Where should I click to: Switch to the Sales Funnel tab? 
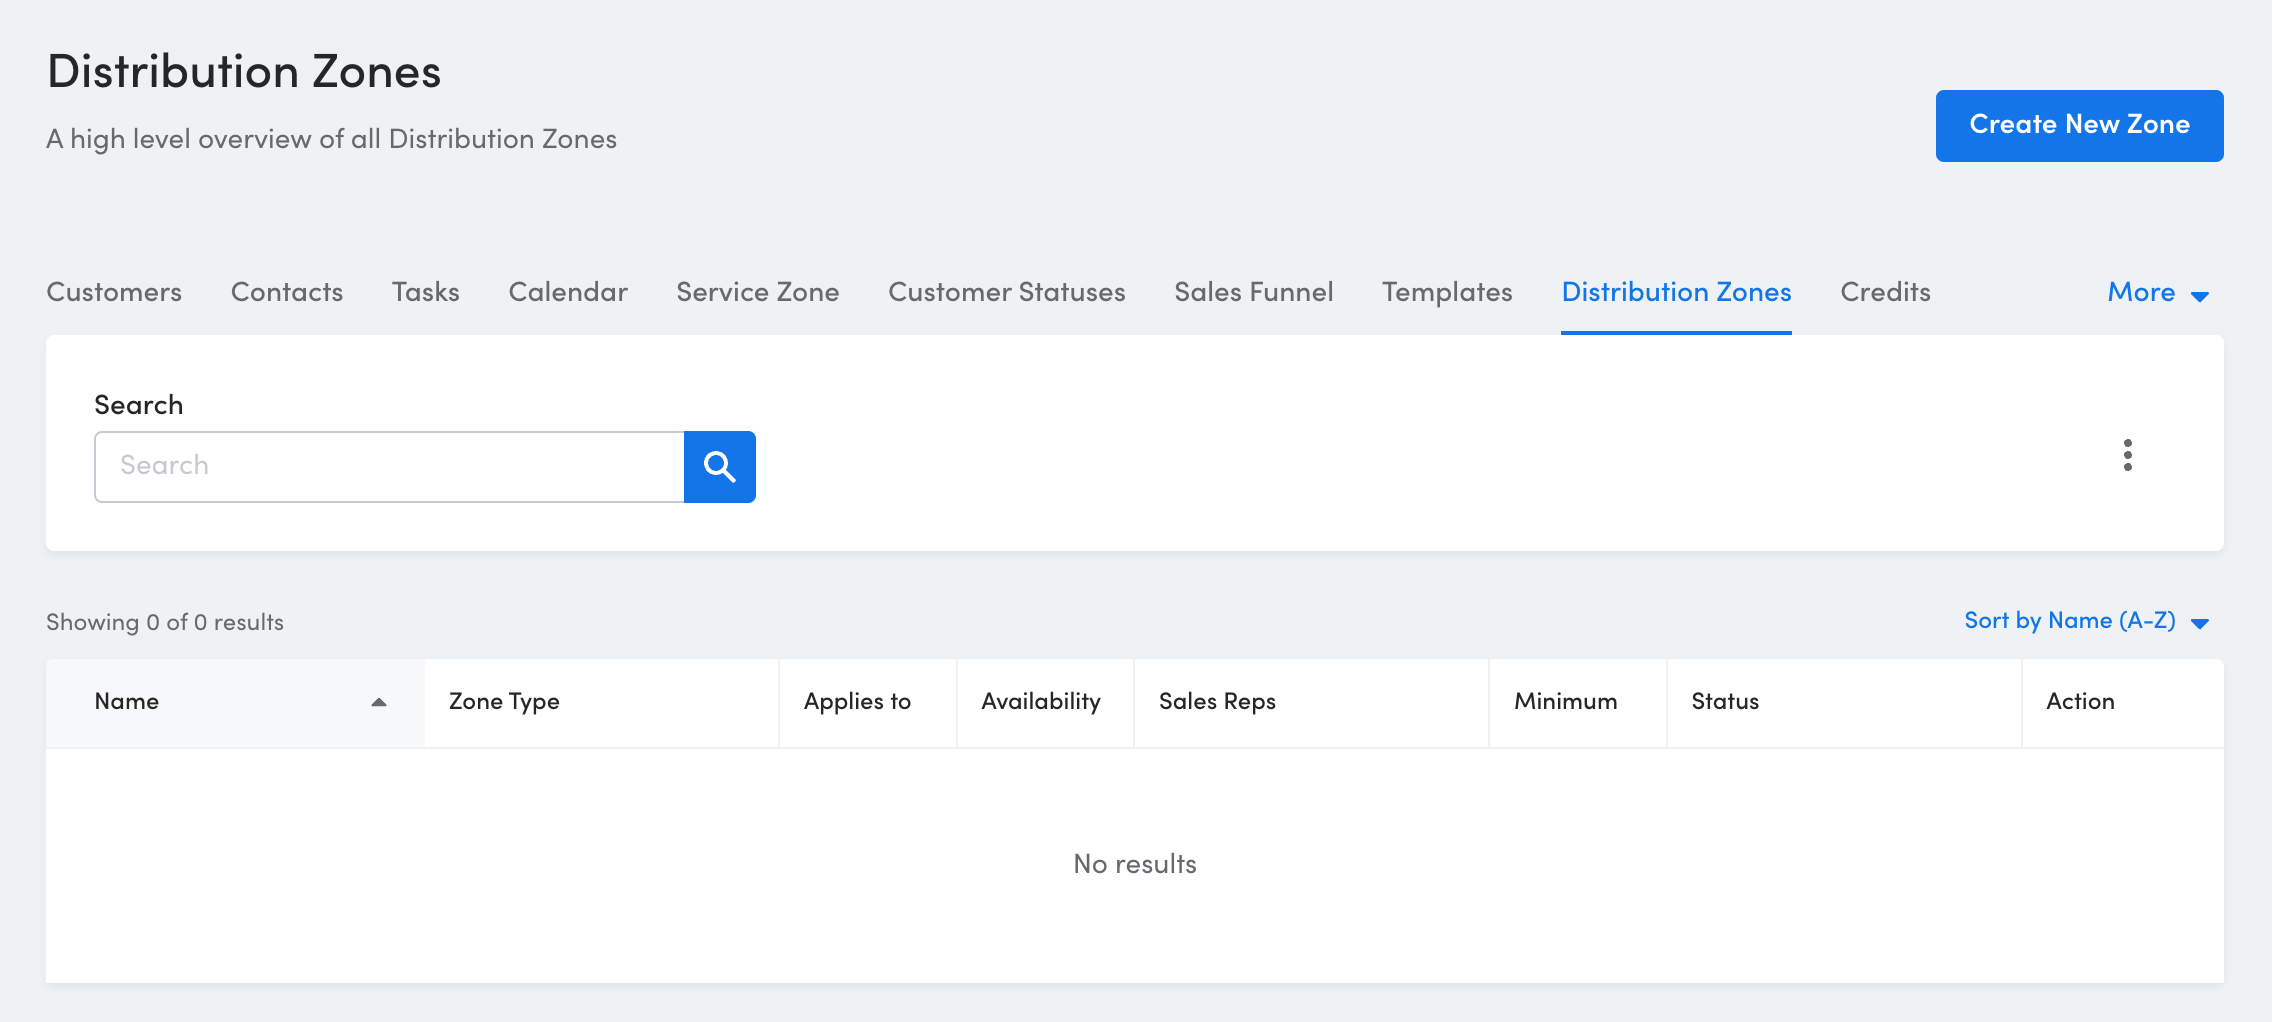(1254, 292)
